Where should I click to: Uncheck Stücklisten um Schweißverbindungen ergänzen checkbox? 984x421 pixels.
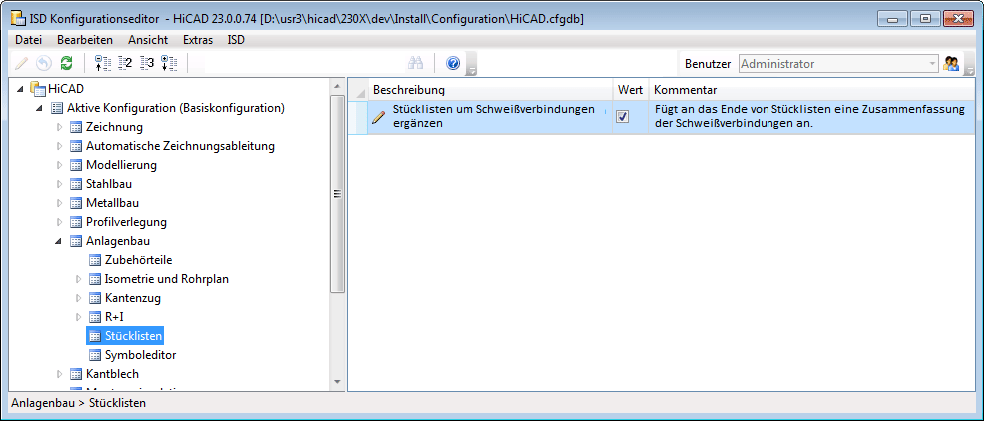pos(623,117)
